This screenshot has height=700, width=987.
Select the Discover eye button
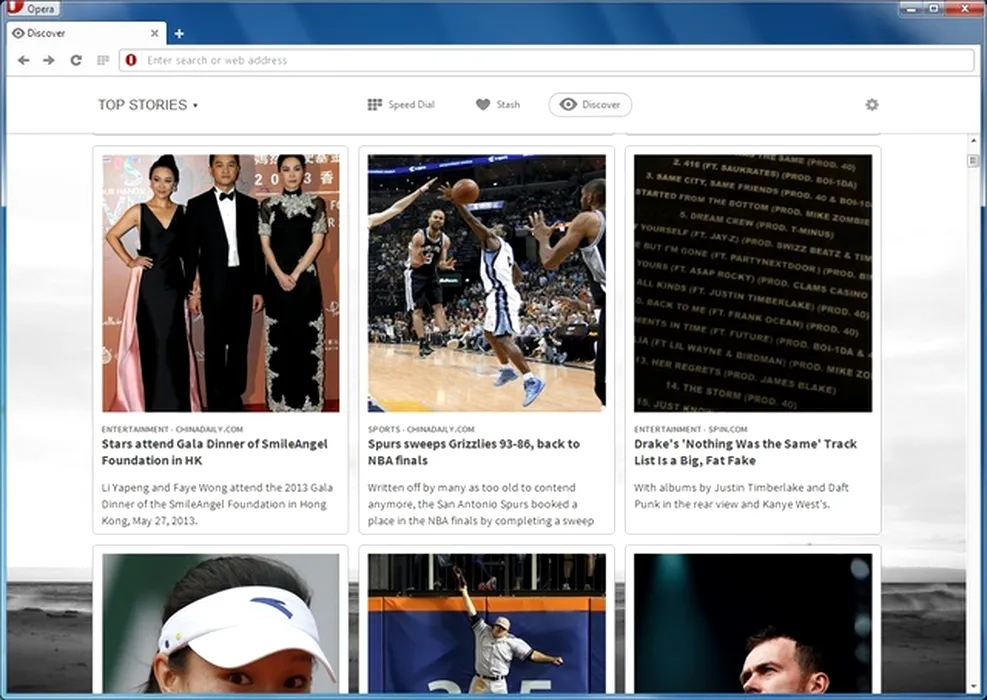[x=590, y=105]
